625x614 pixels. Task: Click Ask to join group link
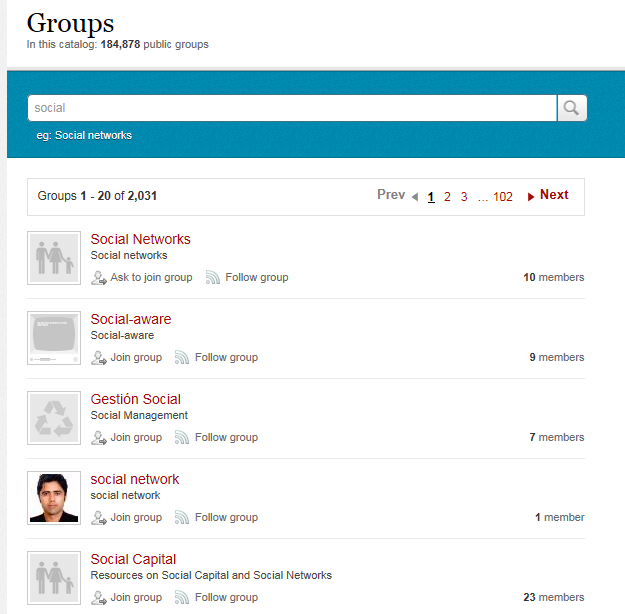[151, 277]
